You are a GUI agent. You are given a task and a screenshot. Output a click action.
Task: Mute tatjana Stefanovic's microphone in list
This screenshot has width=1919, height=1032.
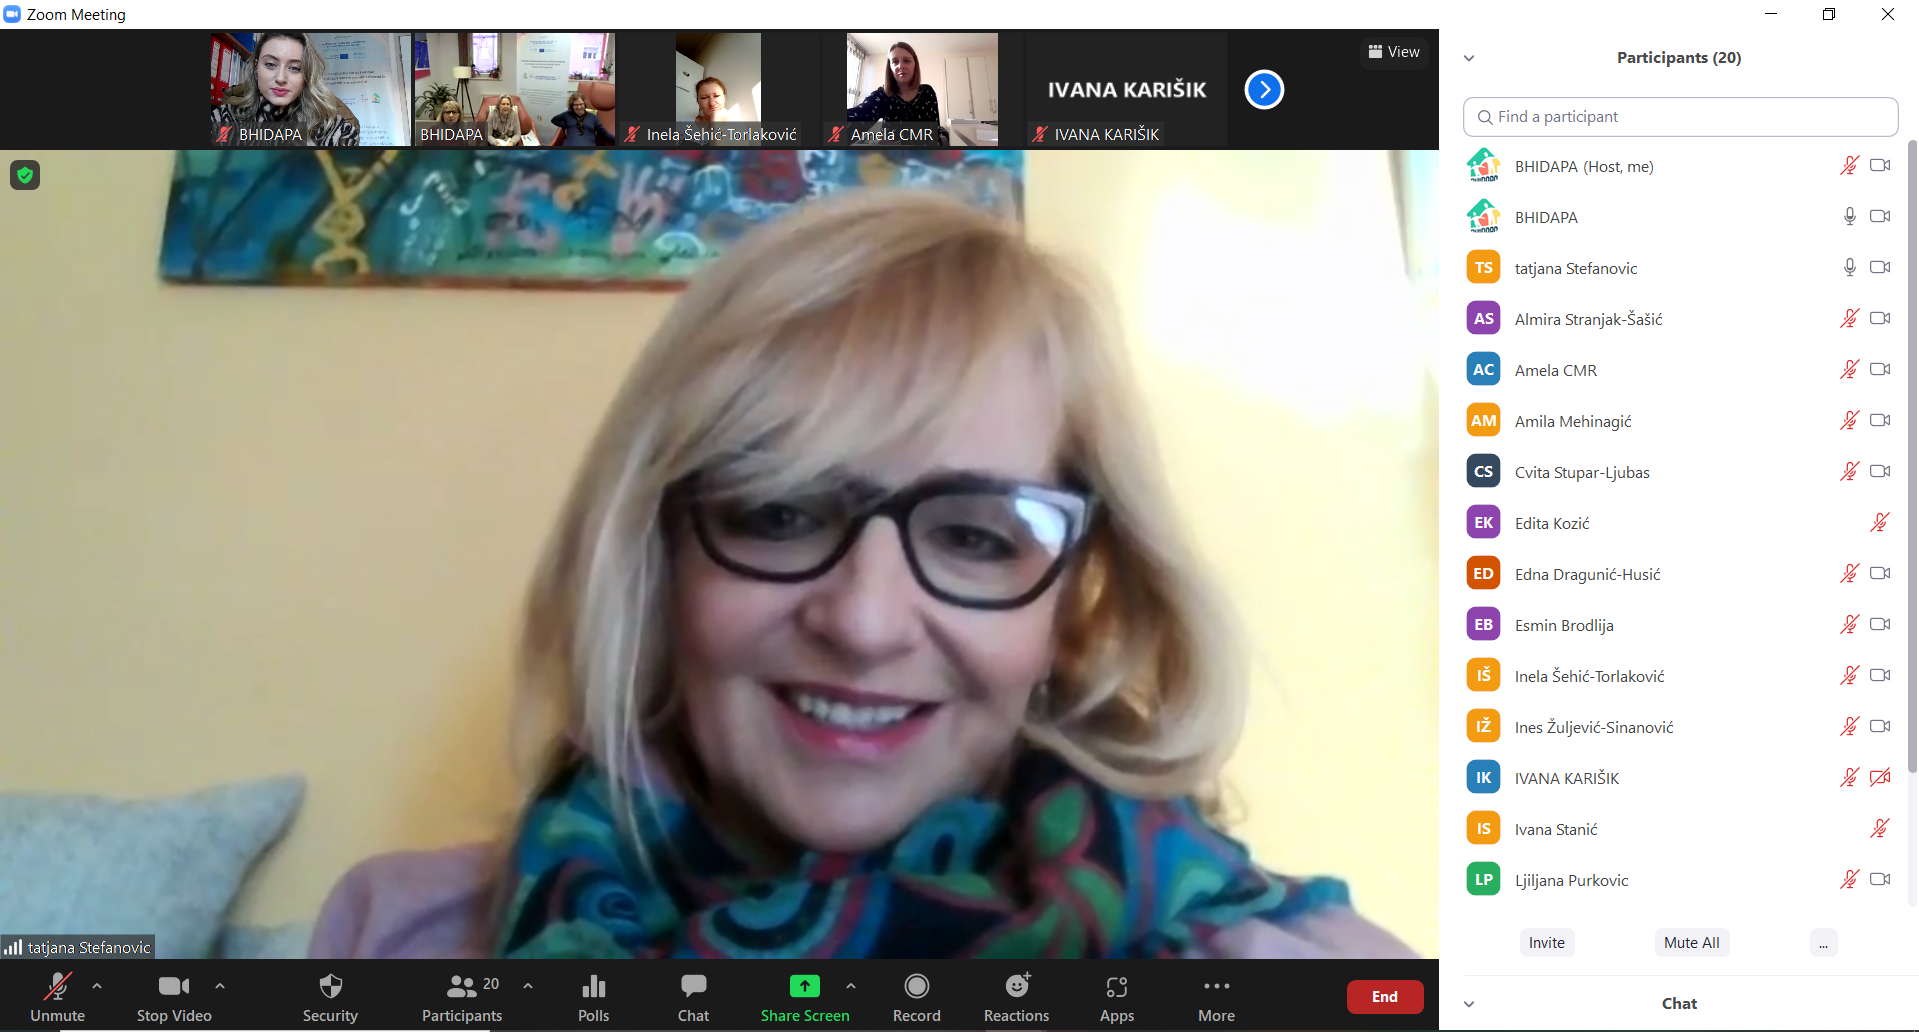coord(1849,267)
